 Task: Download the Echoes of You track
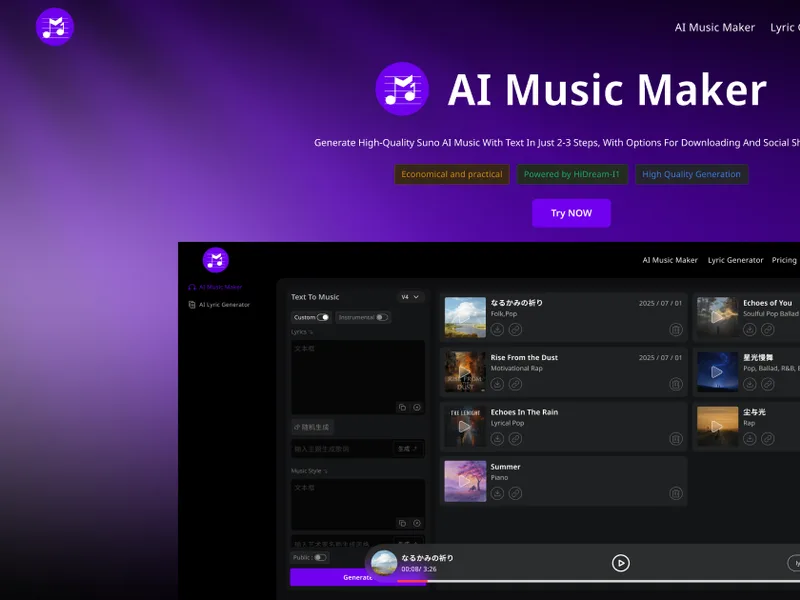(749, 330)
